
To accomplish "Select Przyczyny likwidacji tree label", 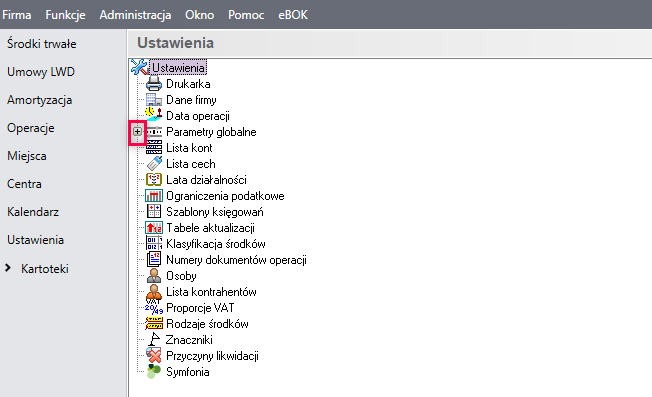I will (212, 356).
